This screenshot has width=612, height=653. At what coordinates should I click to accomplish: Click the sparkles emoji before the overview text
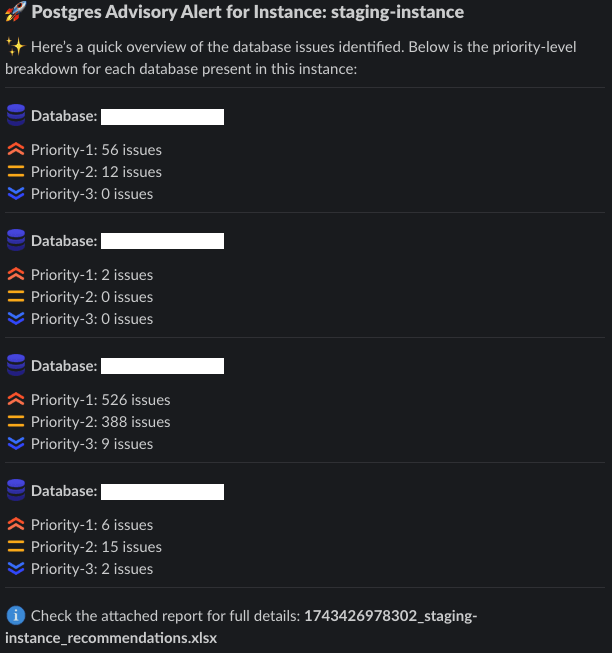click(x=16, y=47)
